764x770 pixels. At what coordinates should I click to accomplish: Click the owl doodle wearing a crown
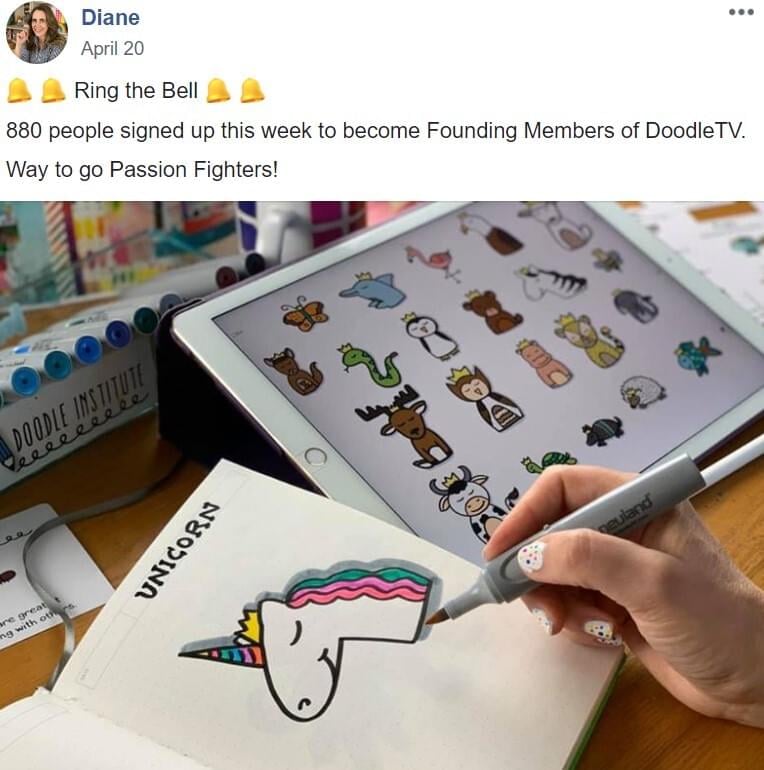pyautogui.click(x=483, y=398)
